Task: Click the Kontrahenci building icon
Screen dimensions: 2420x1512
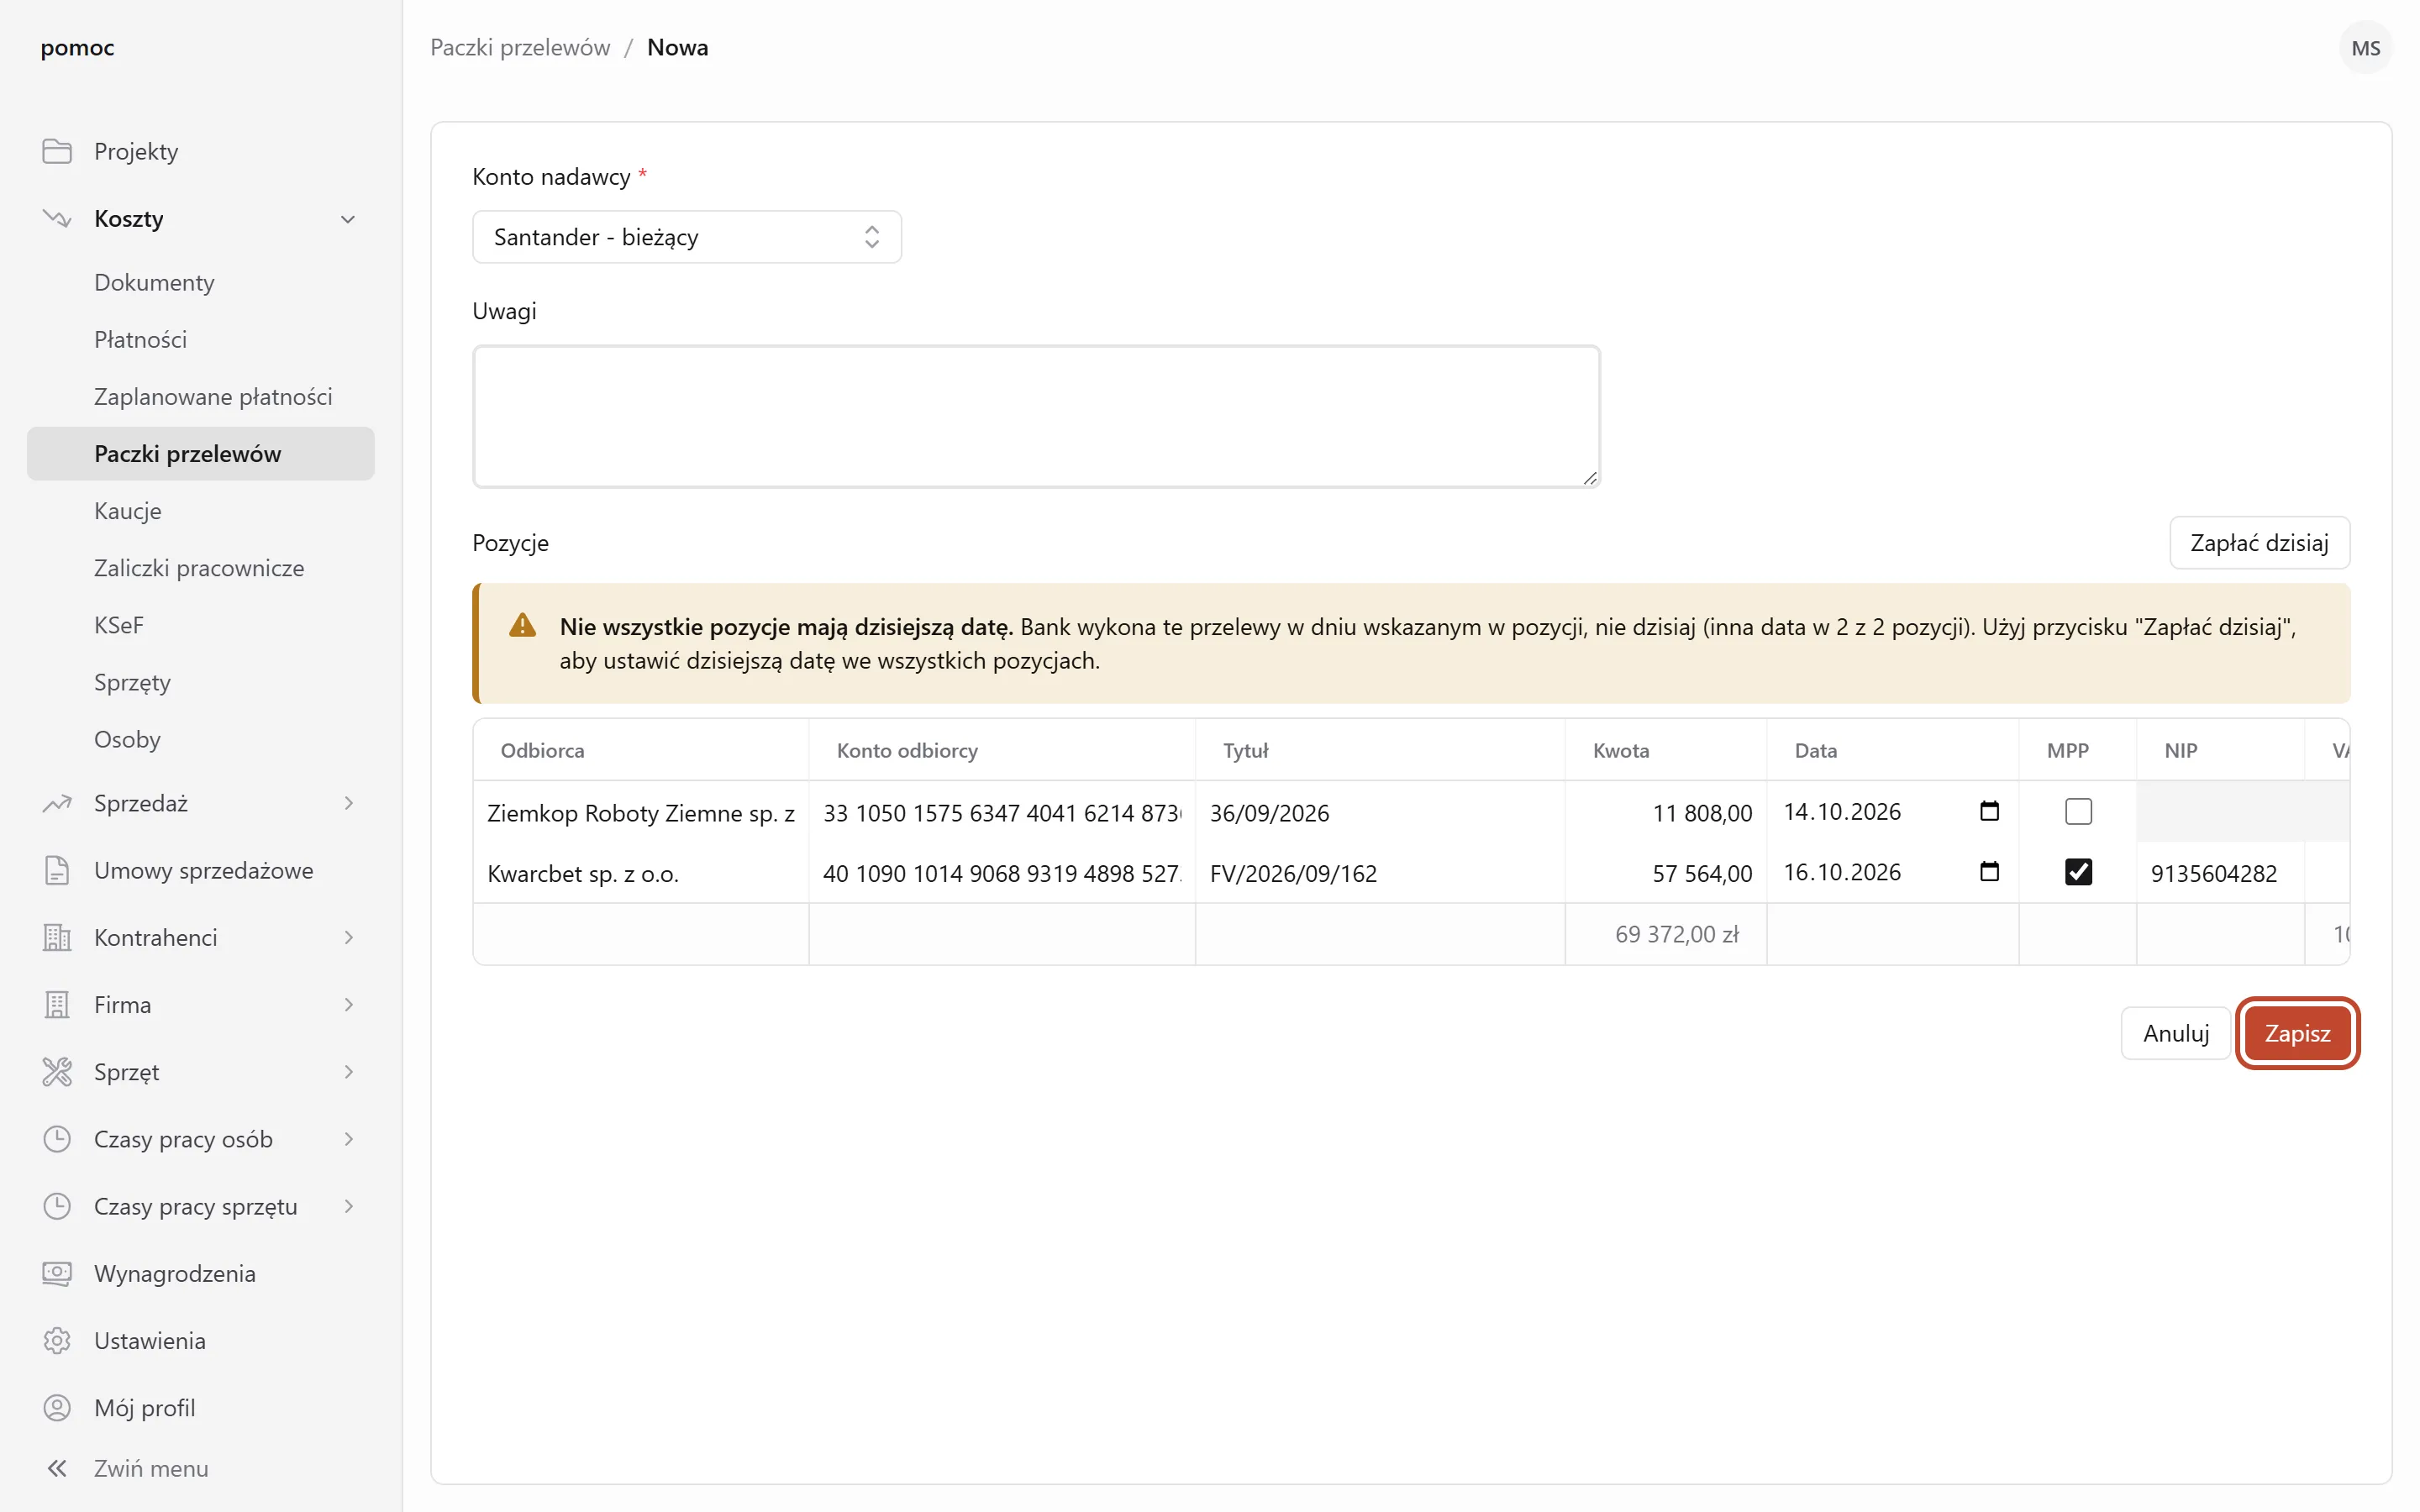Action: (x=57, y=937)
